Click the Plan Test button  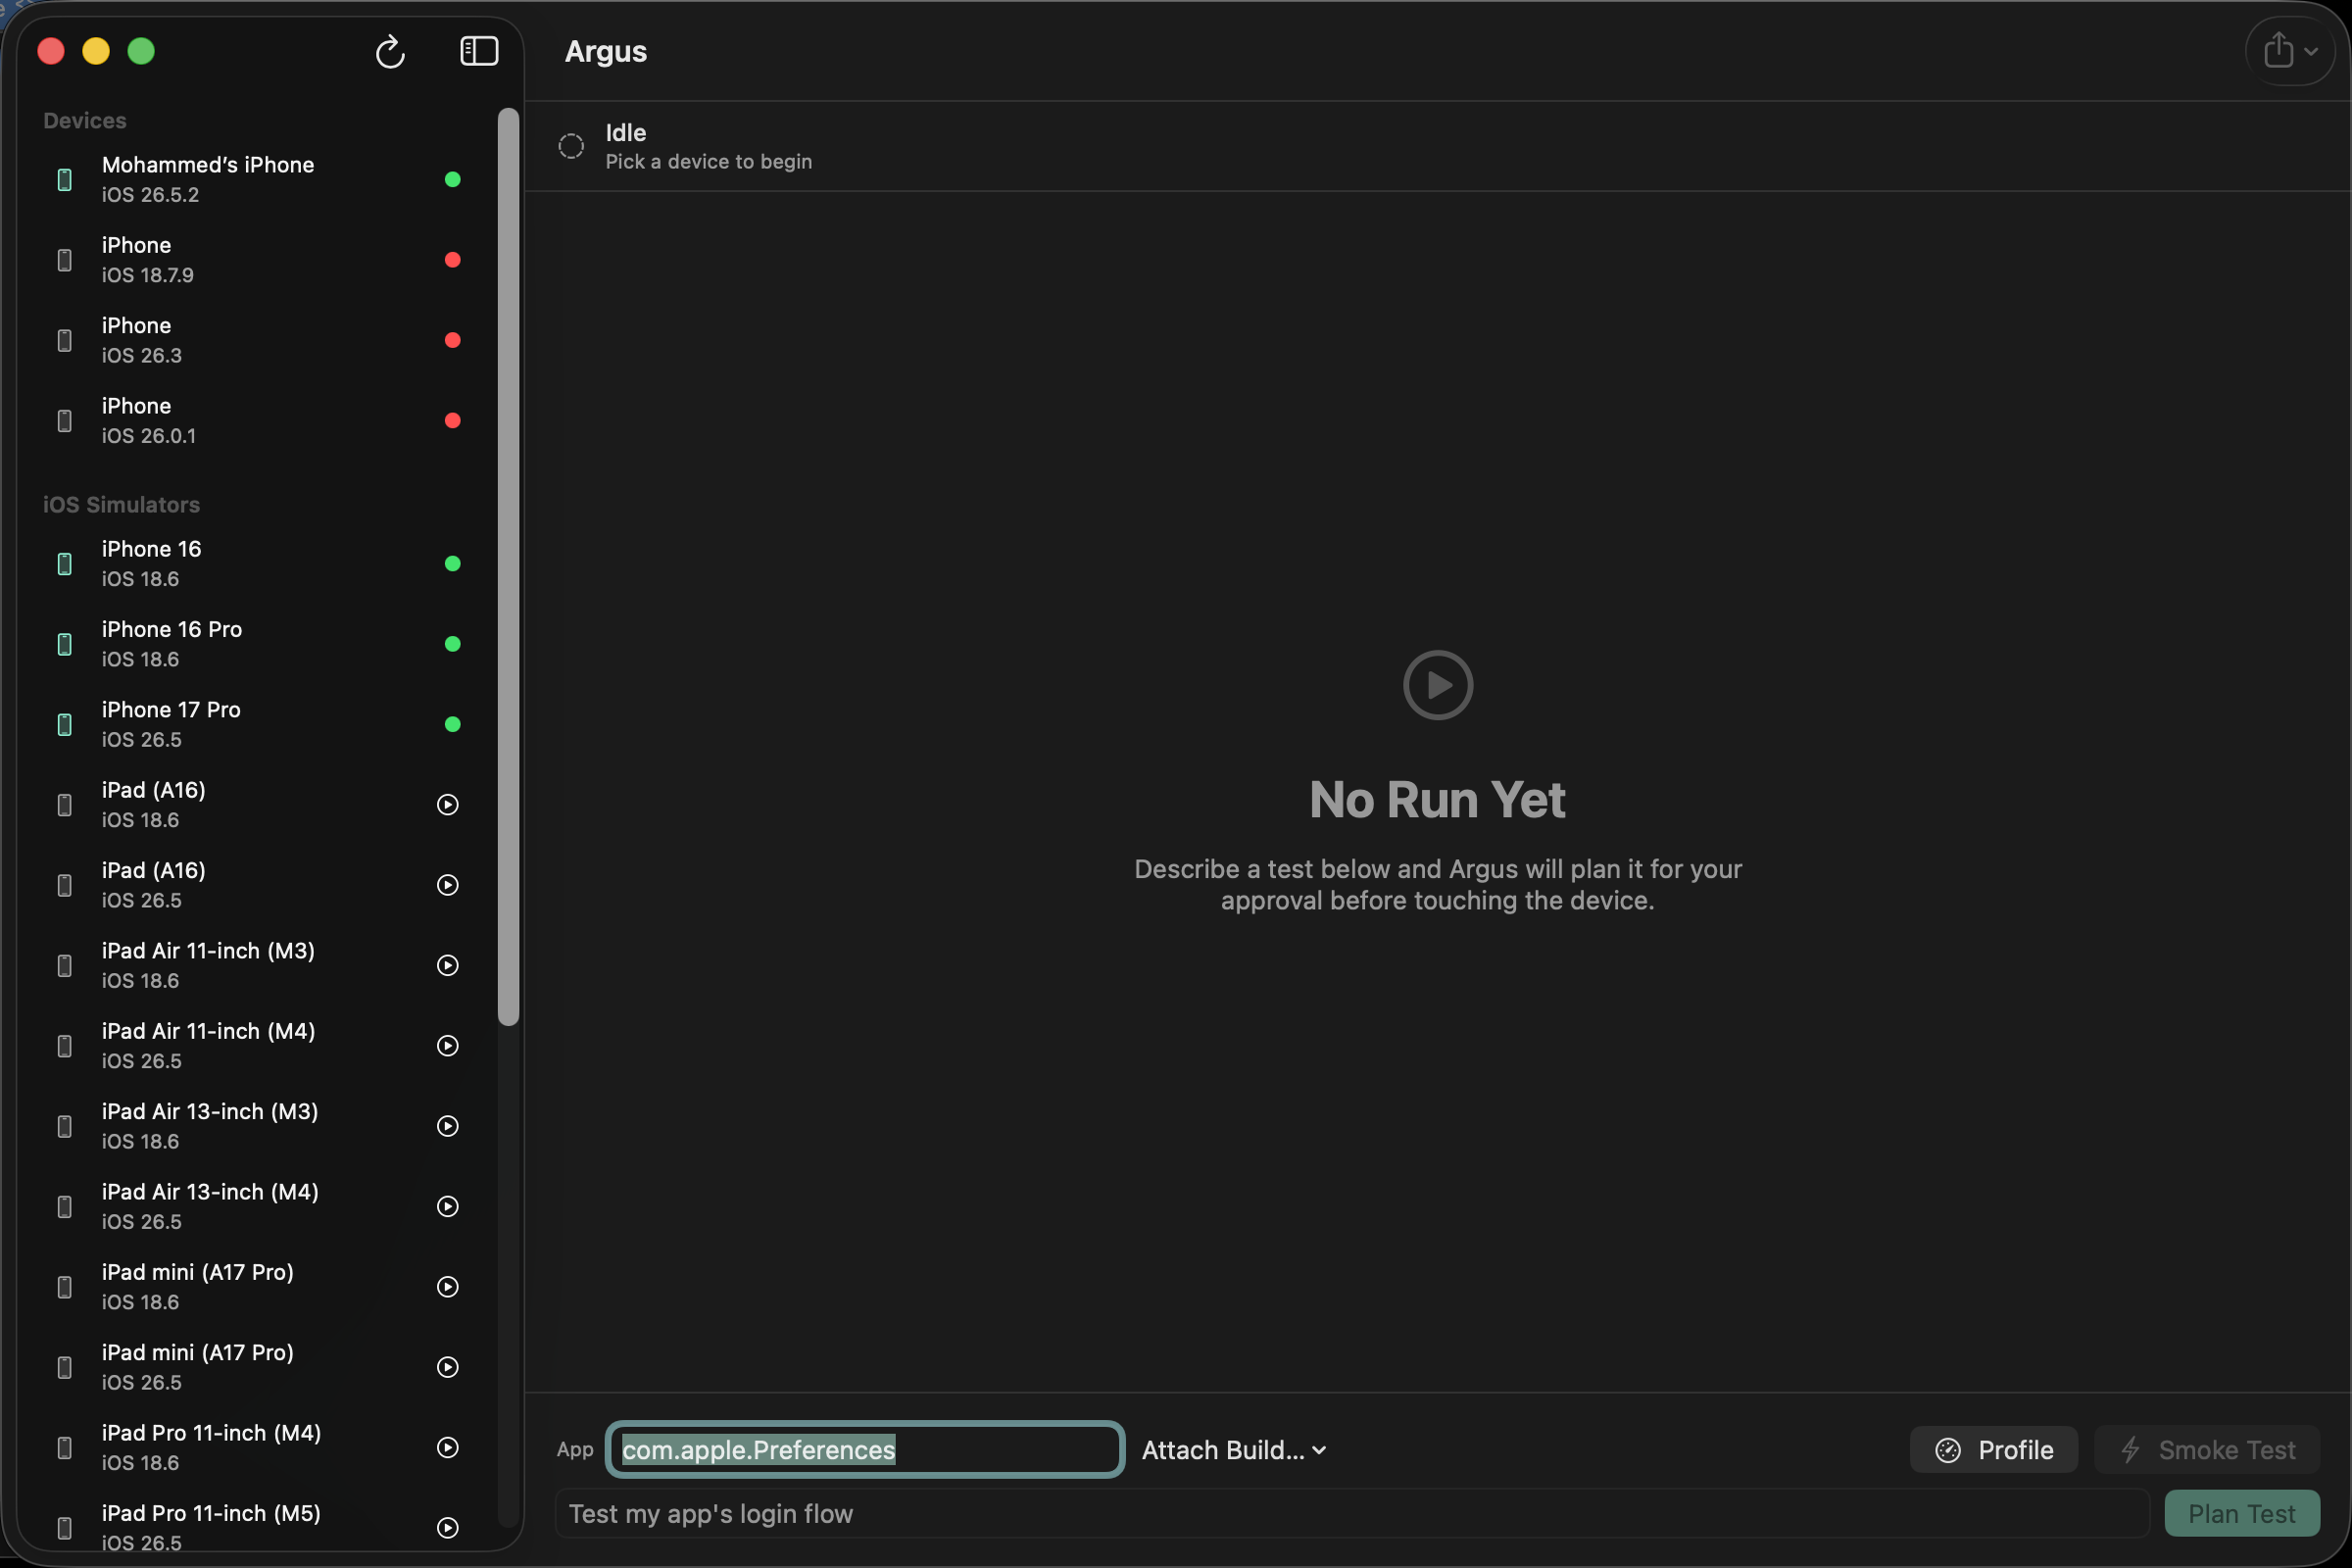click(2242, 1514)
